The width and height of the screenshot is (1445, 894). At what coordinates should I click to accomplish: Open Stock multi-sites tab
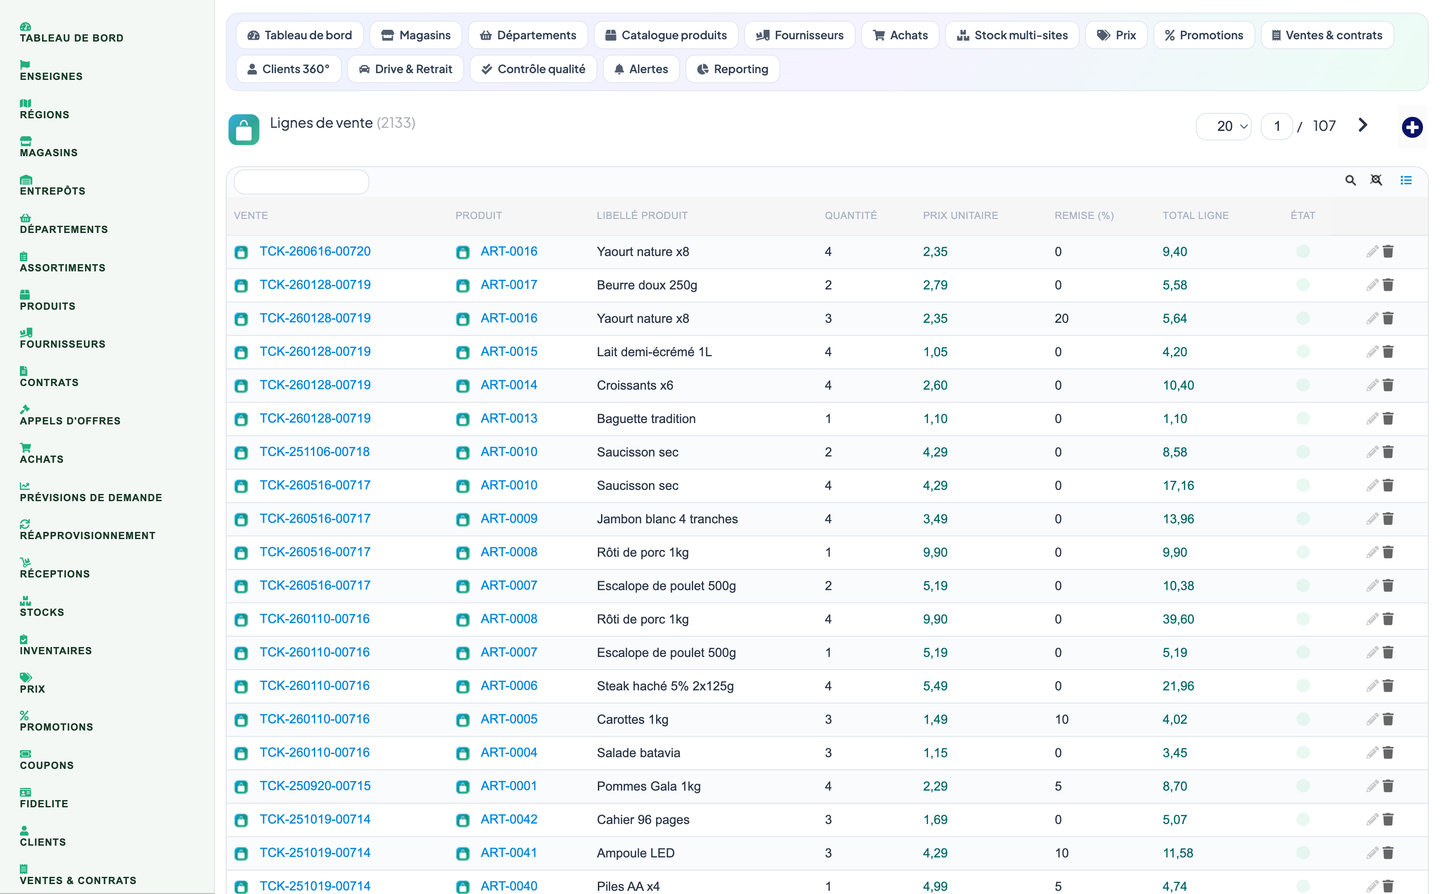point(1012,35)
